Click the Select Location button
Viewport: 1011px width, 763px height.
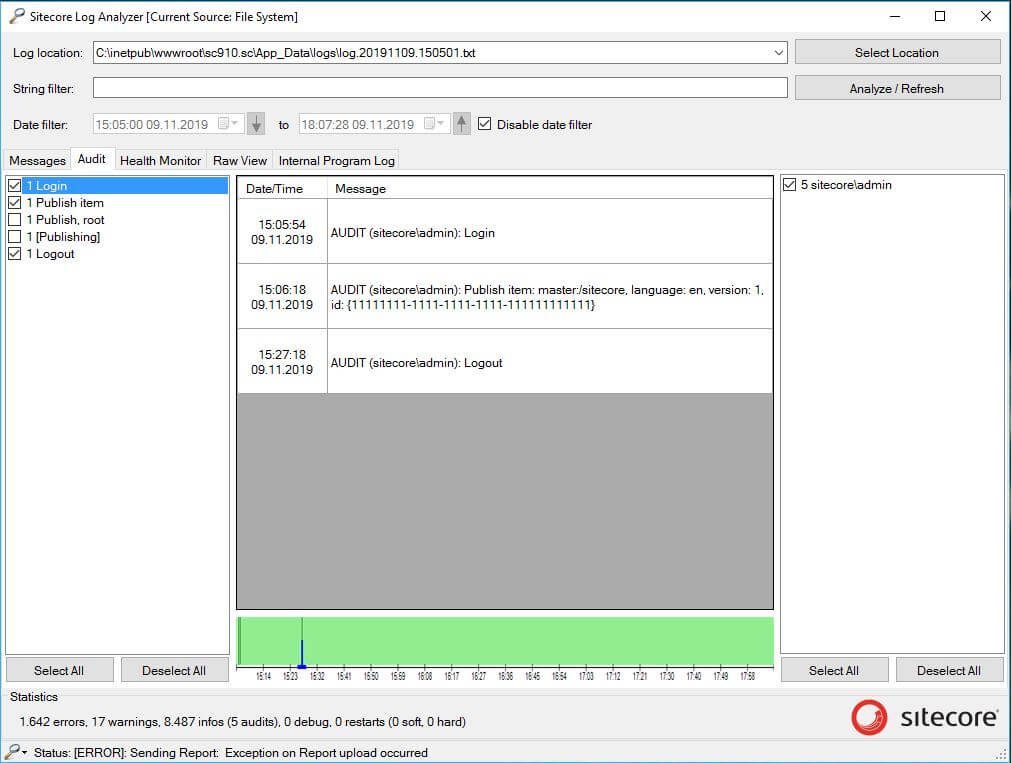(897, 52)
